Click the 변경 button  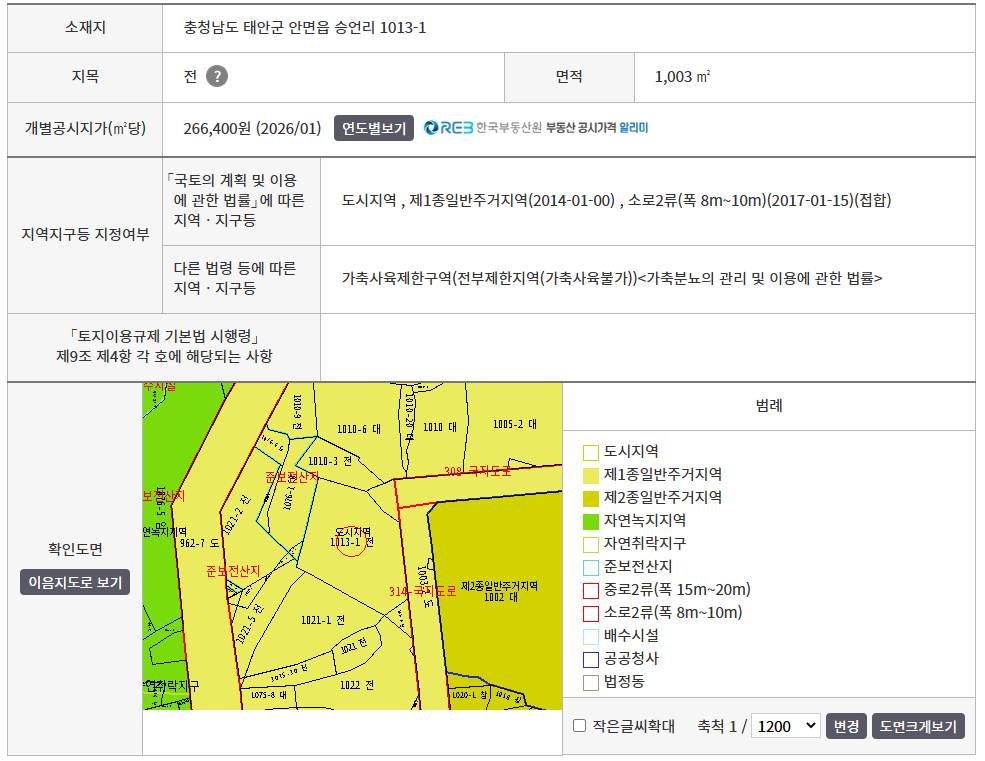point(846,726)
